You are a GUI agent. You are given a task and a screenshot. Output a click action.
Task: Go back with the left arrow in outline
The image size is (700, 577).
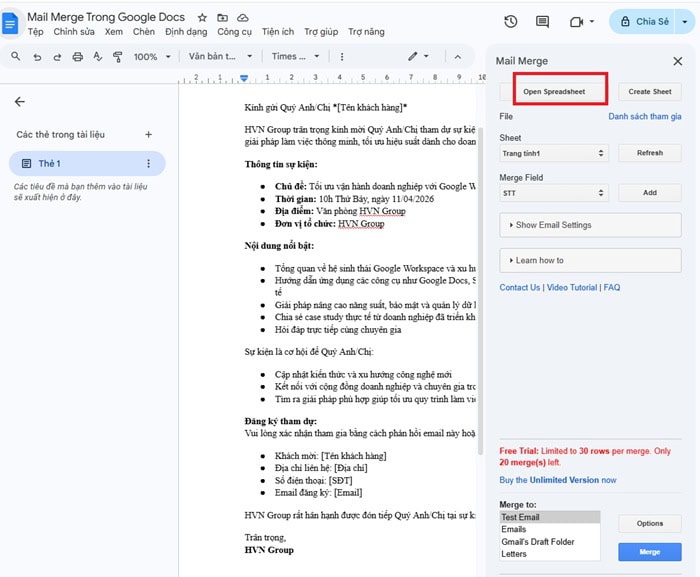(20, 102)
